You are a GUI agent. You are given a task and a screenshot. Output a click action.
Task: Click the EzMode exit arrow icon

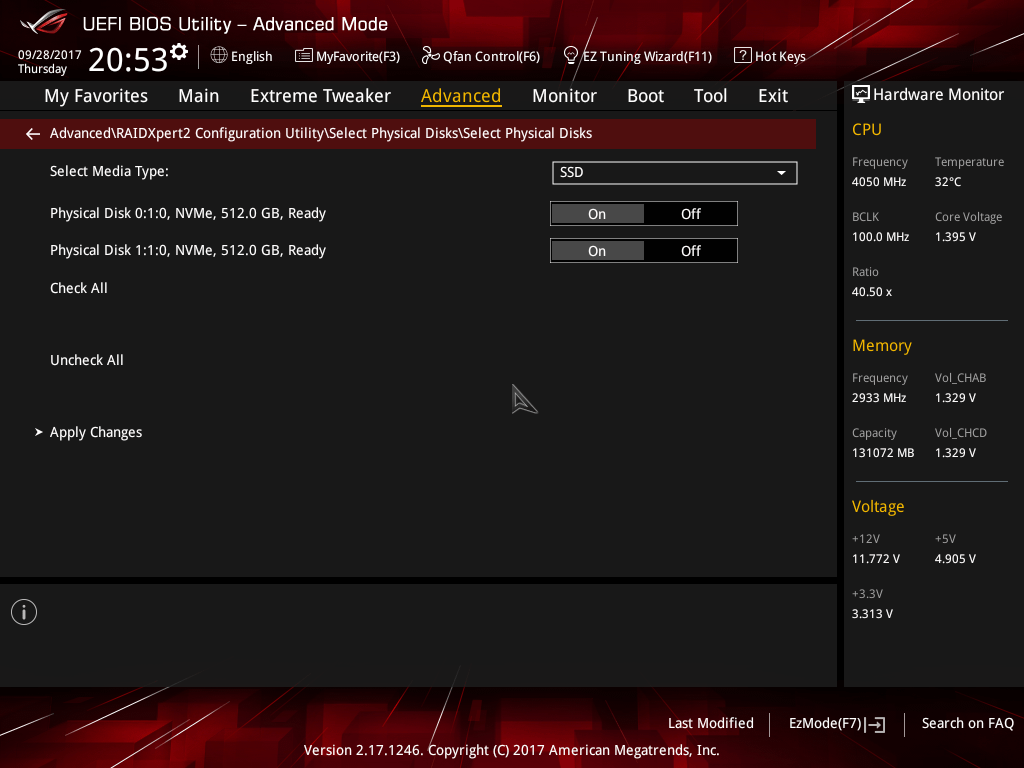875,724
